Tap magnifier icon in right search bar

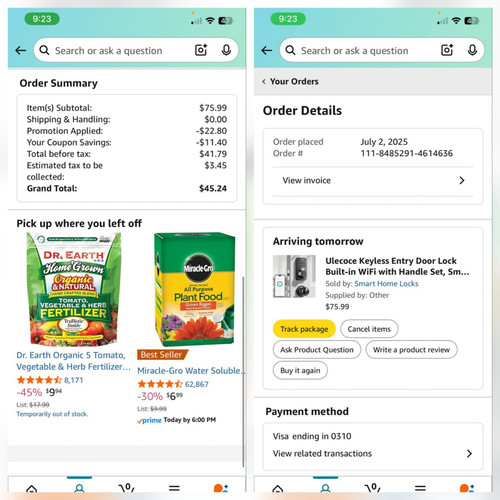pos(290,50)
